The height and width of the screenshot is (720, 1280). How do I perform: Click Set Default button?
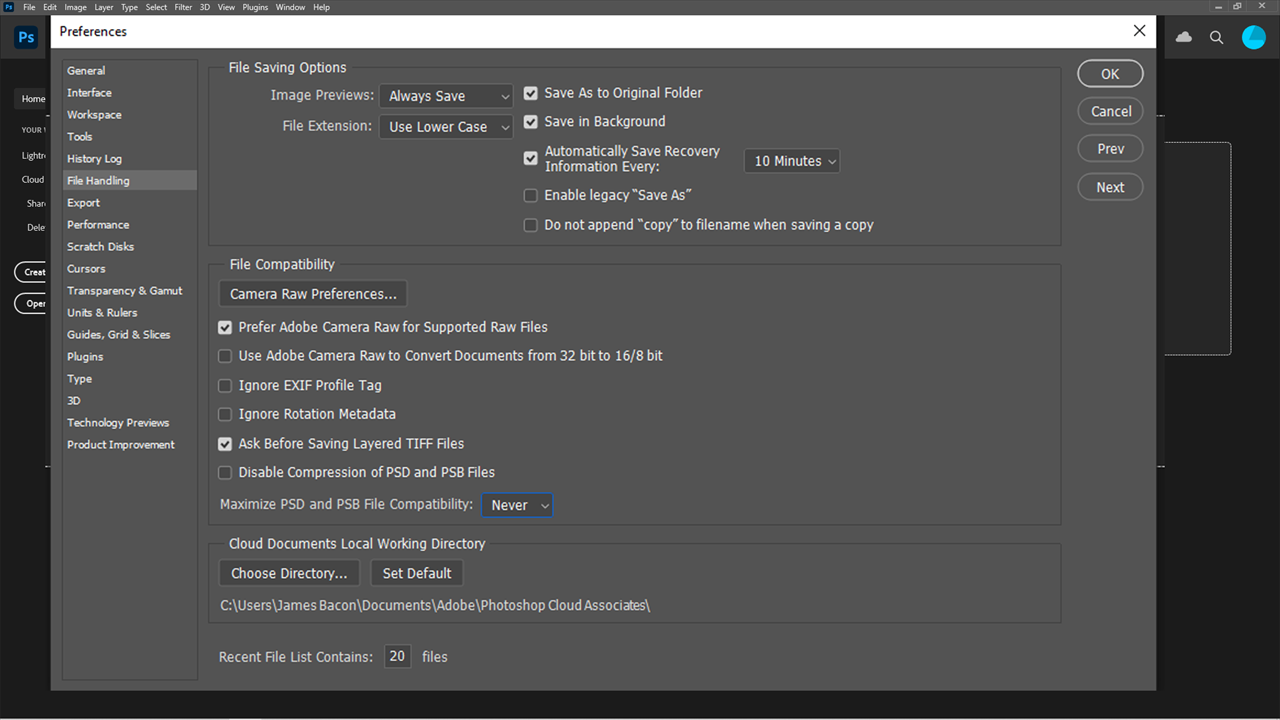click(417, 573)
